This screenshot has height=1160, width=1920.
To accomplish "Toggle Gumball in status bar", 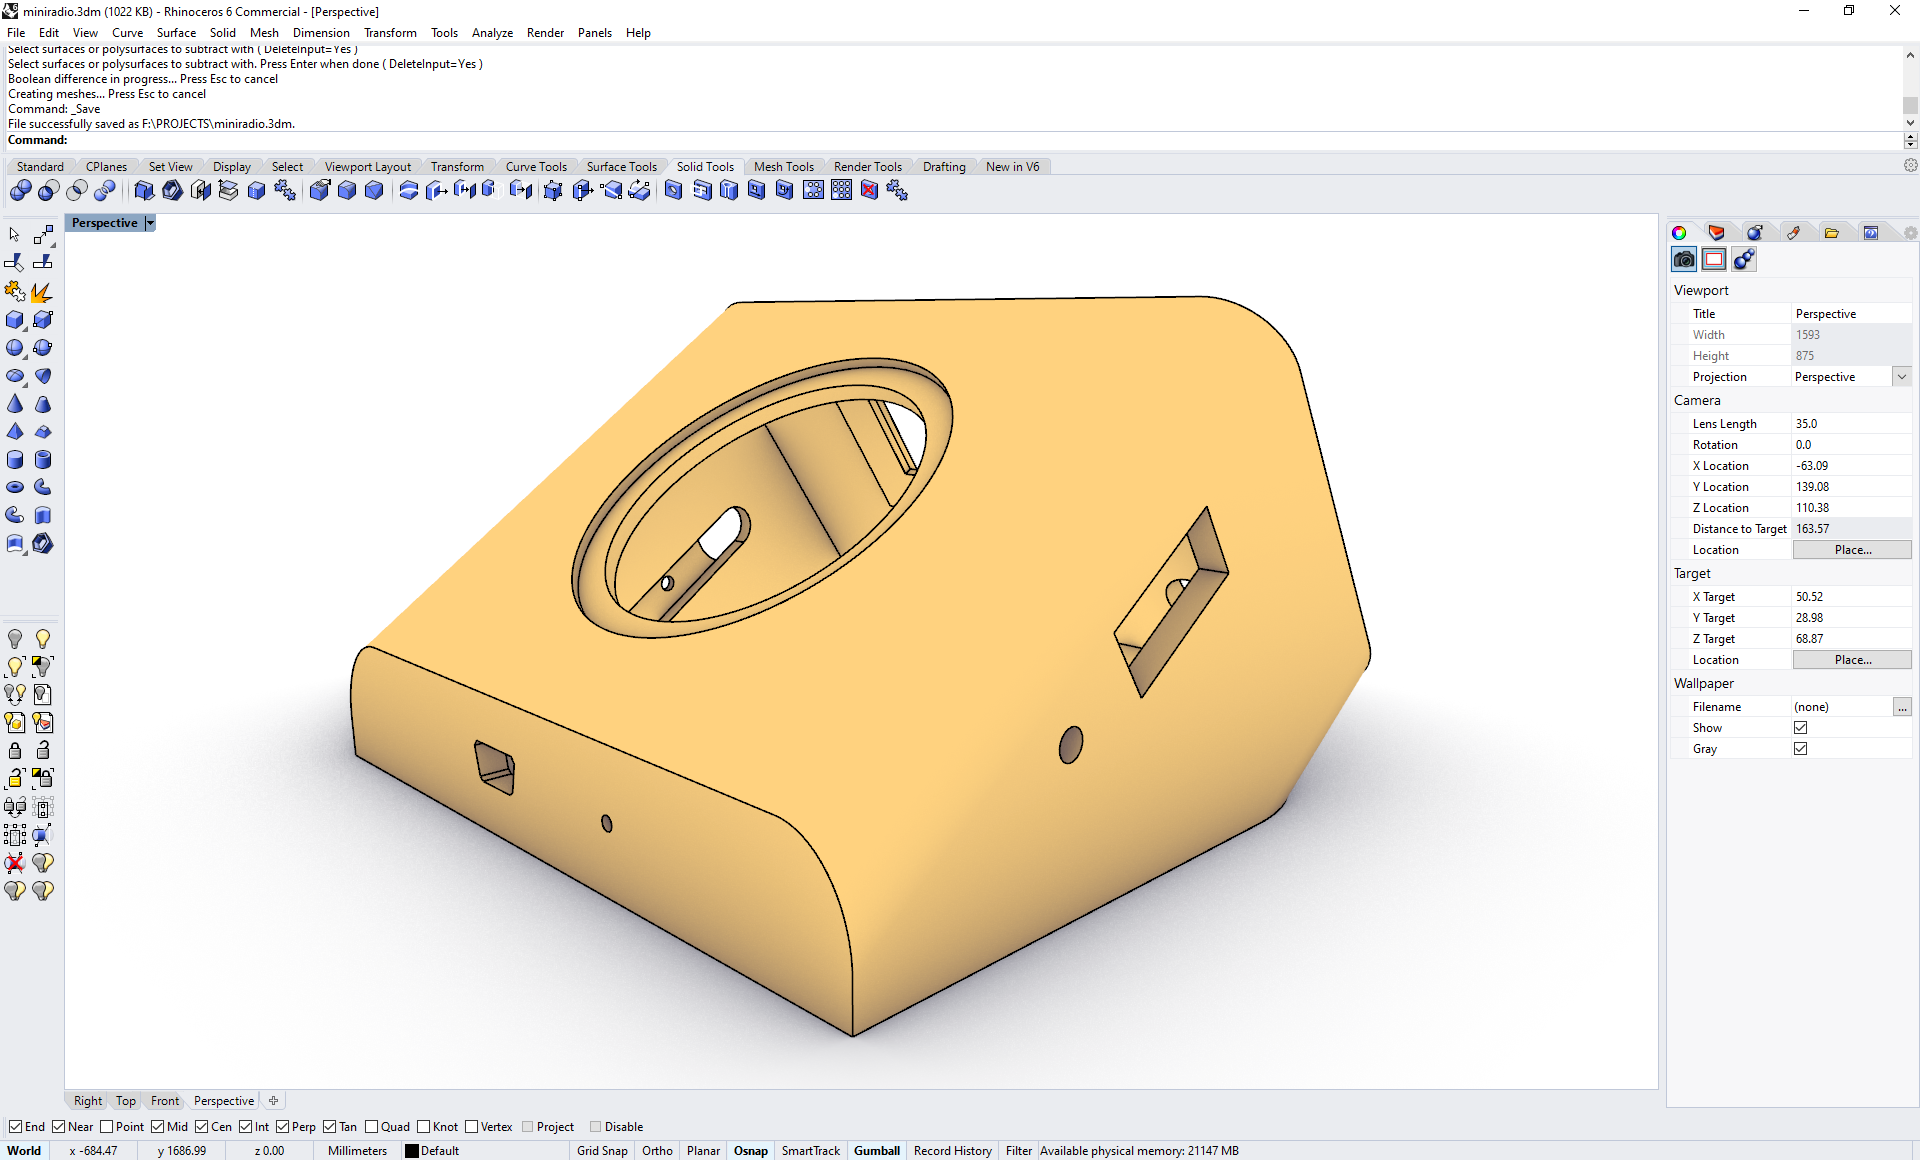I will tap(877, 1151).
